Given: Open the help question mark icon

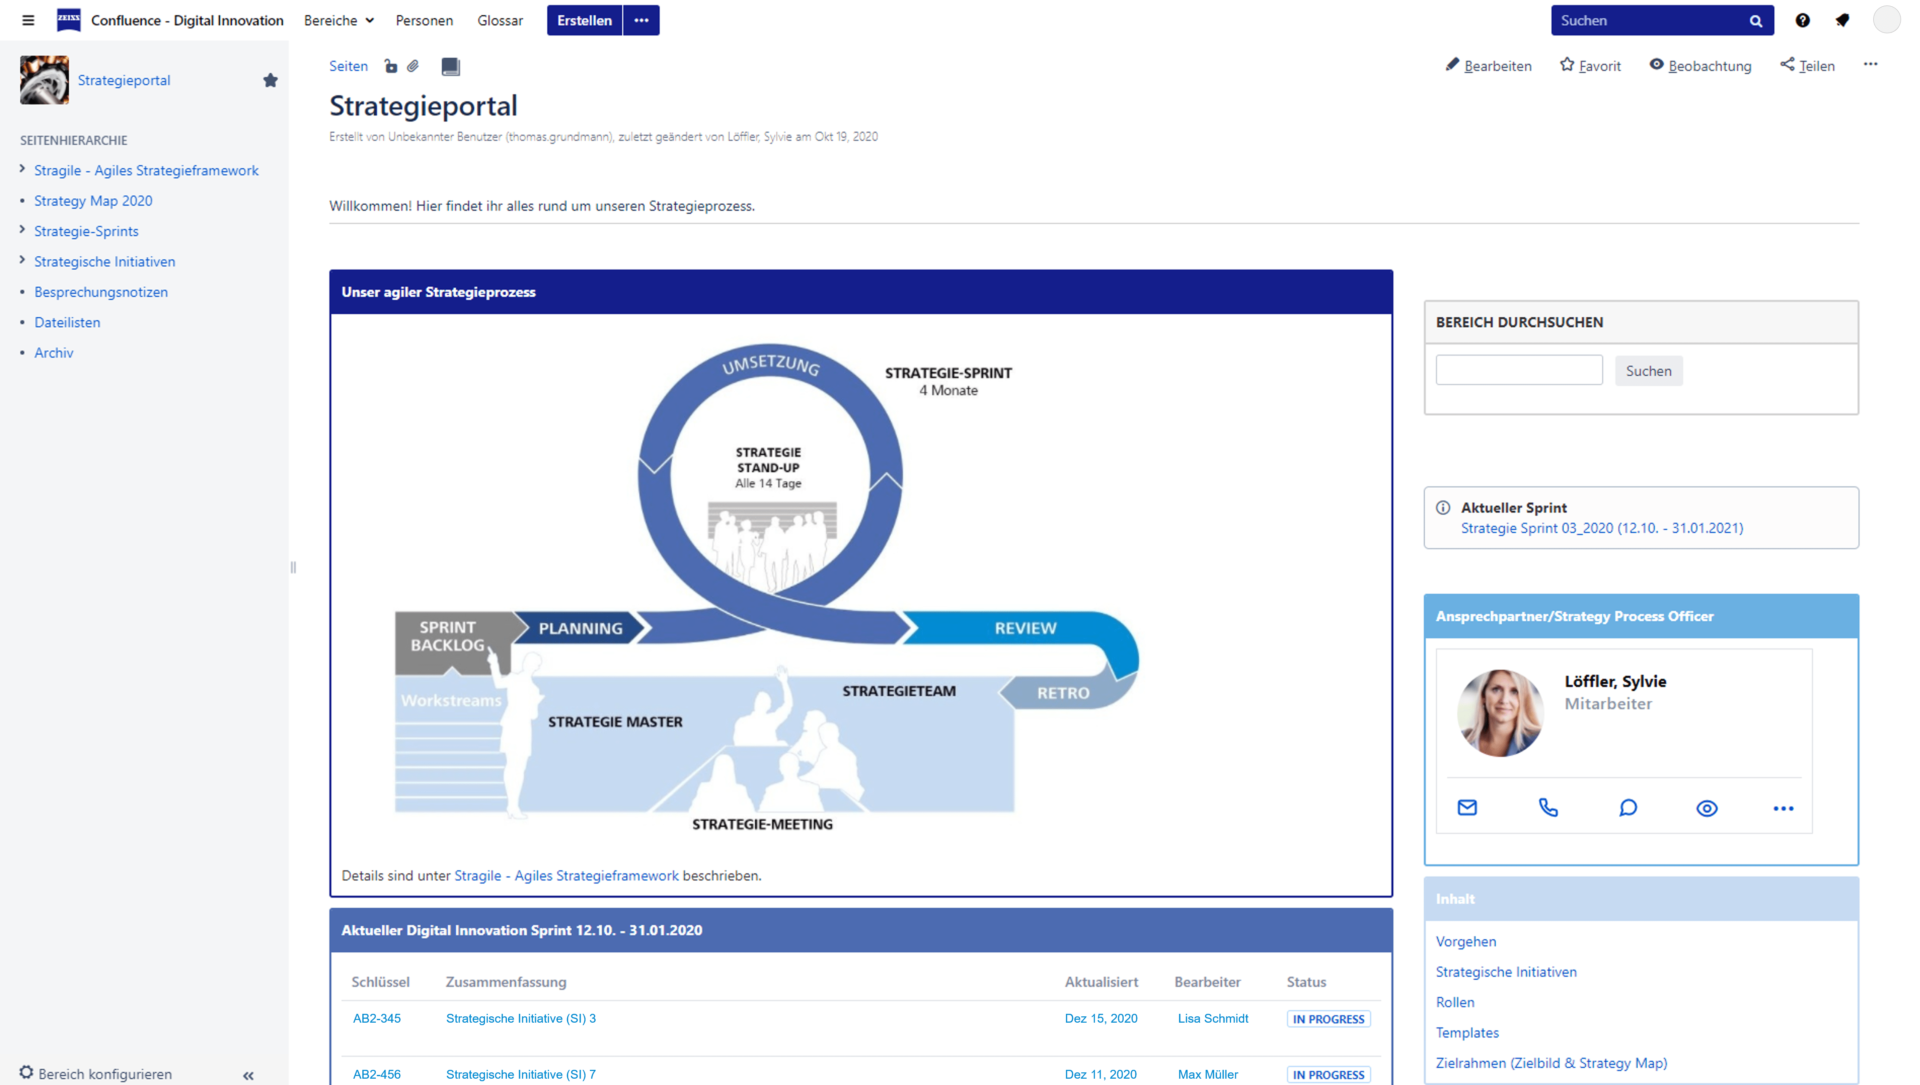Looking at the screenshot, I should coord(1802,20).
